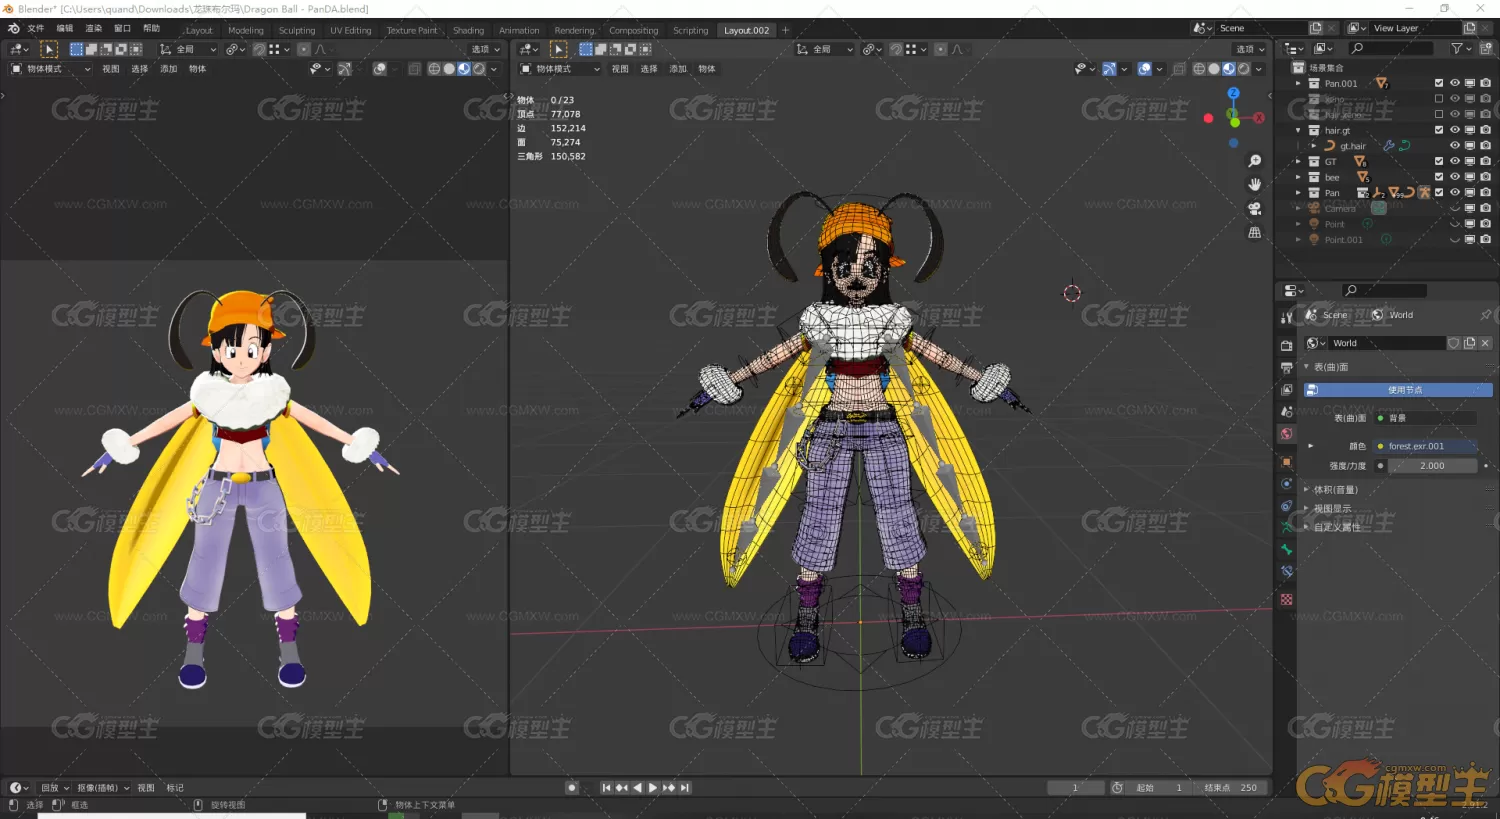Hide gt.hair object in viewport
1500x819 pixels.
(1455, 145)
